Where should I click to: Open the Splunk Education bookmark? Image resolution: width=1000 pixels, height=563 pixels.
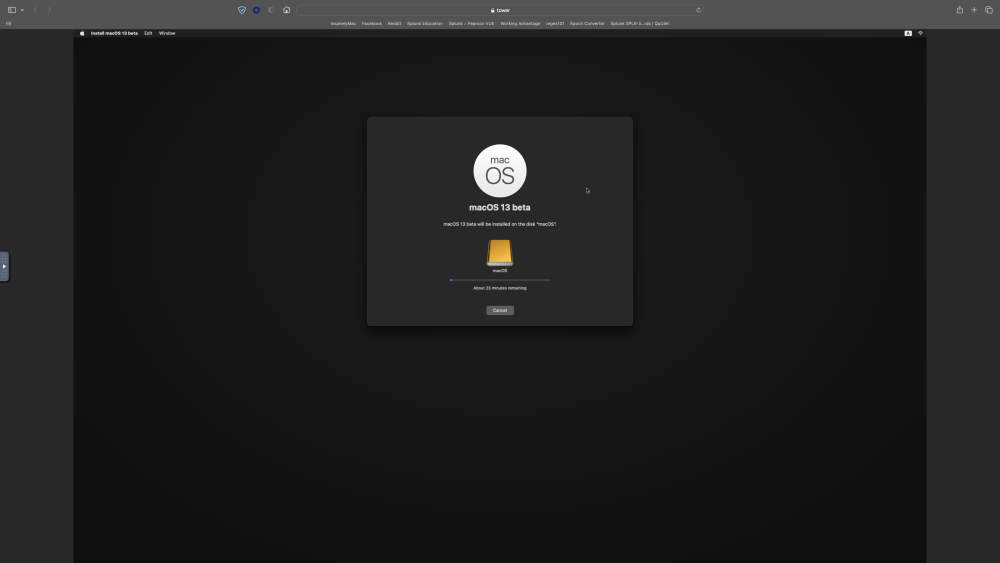425,24
